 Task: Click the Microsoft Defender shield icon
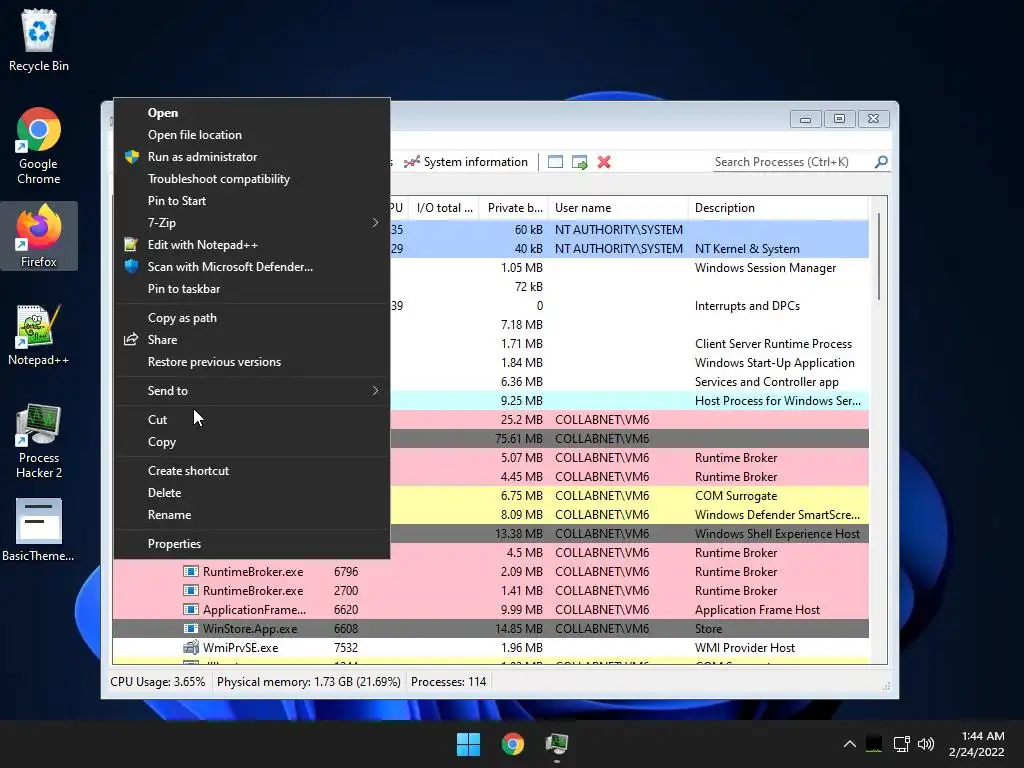click(131, 266)
